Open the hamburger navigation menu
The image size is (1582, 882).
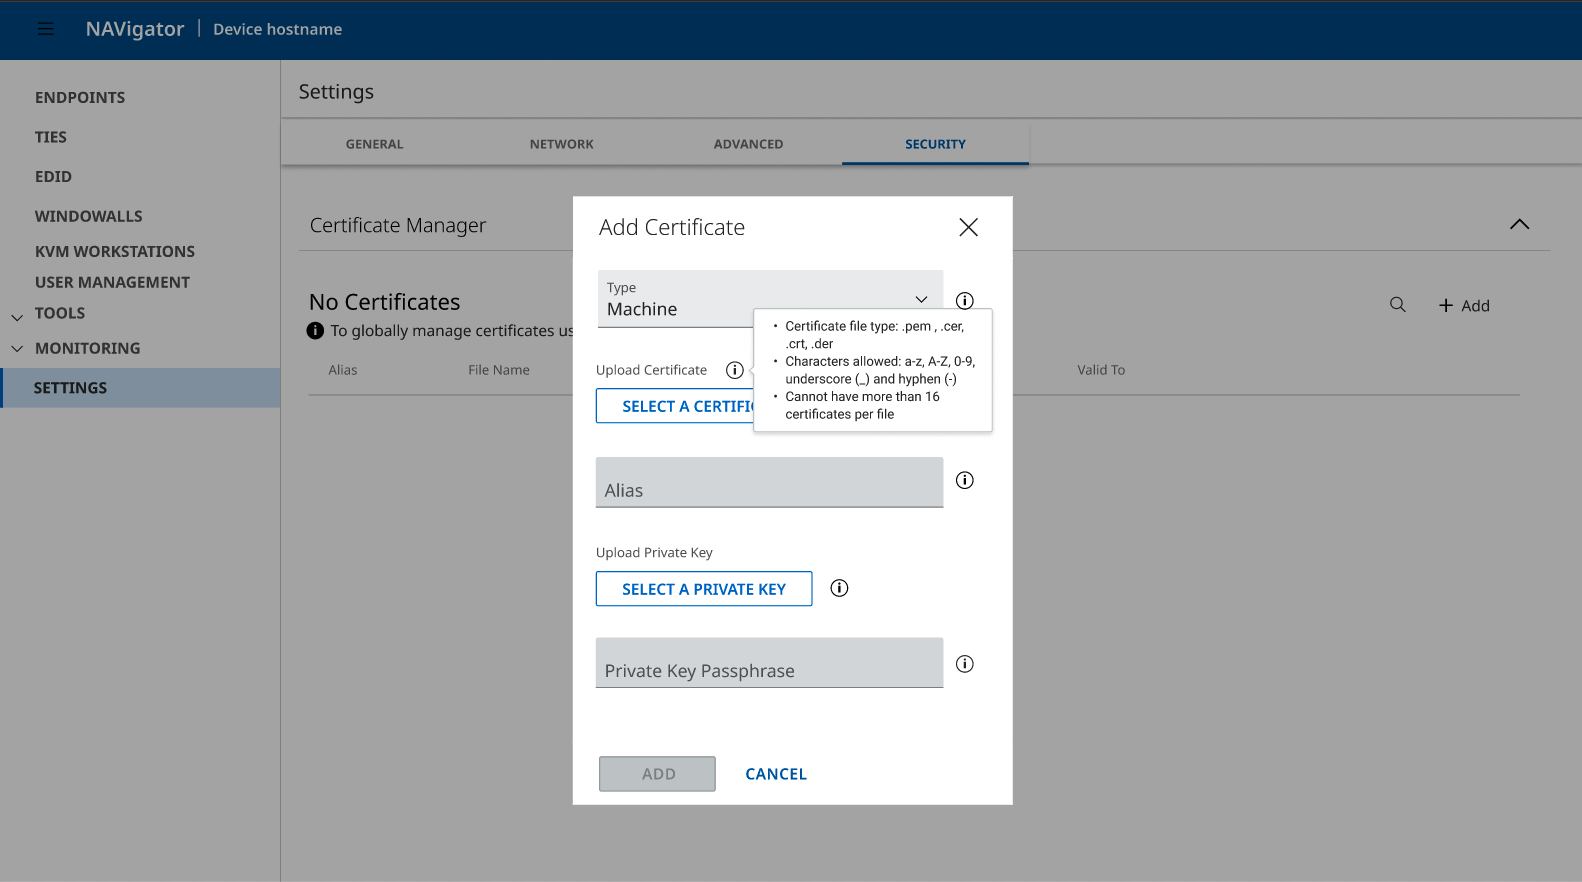45,29
